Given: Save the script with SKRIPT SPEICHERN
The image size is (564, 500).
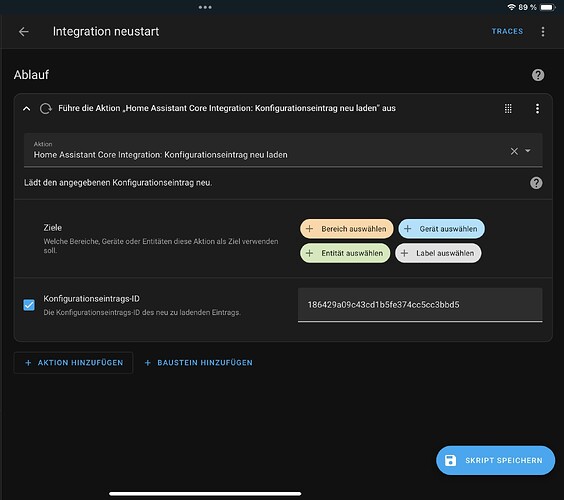Looking at the screenshot, I should pyautogui.click(x=495, y=460).
